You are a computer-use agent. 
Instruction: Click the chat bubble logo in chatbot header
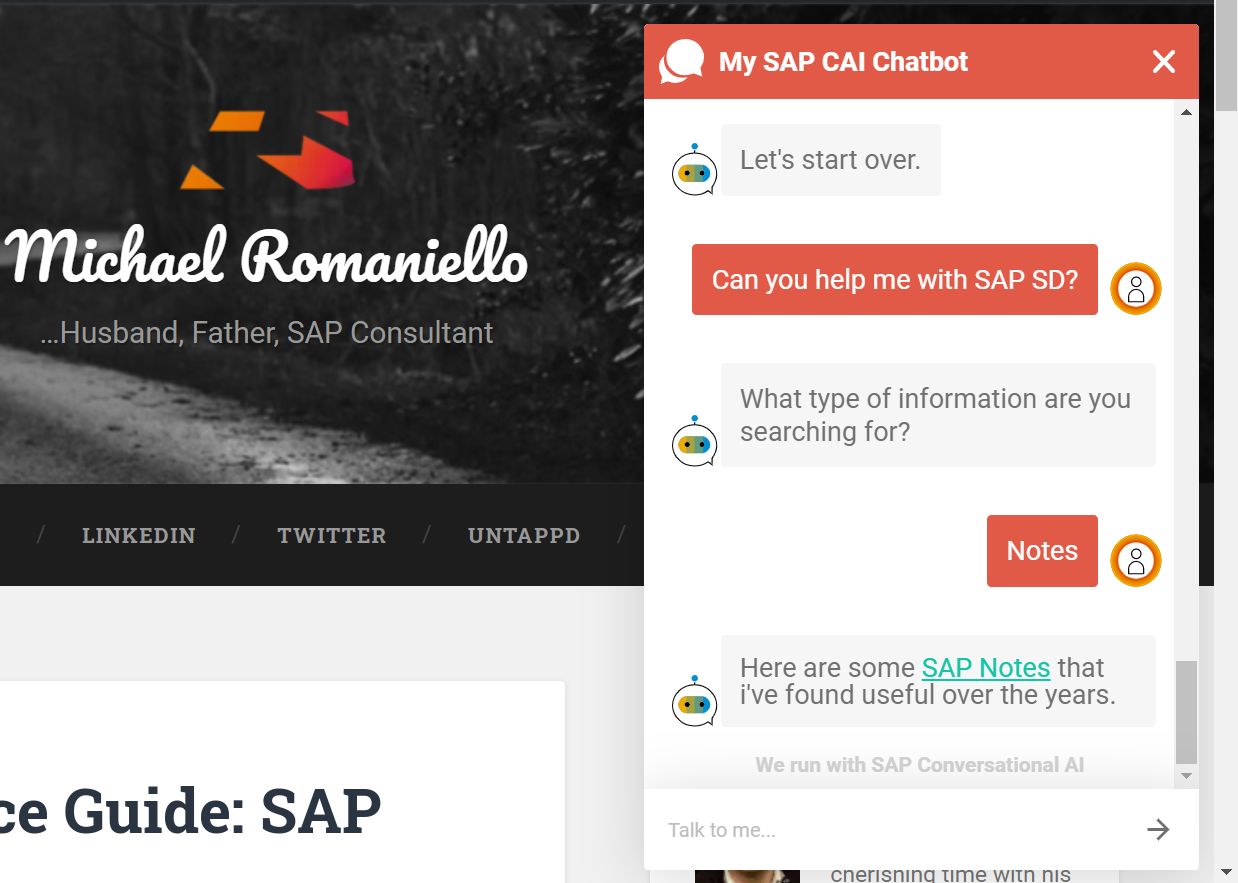[681, 62]
